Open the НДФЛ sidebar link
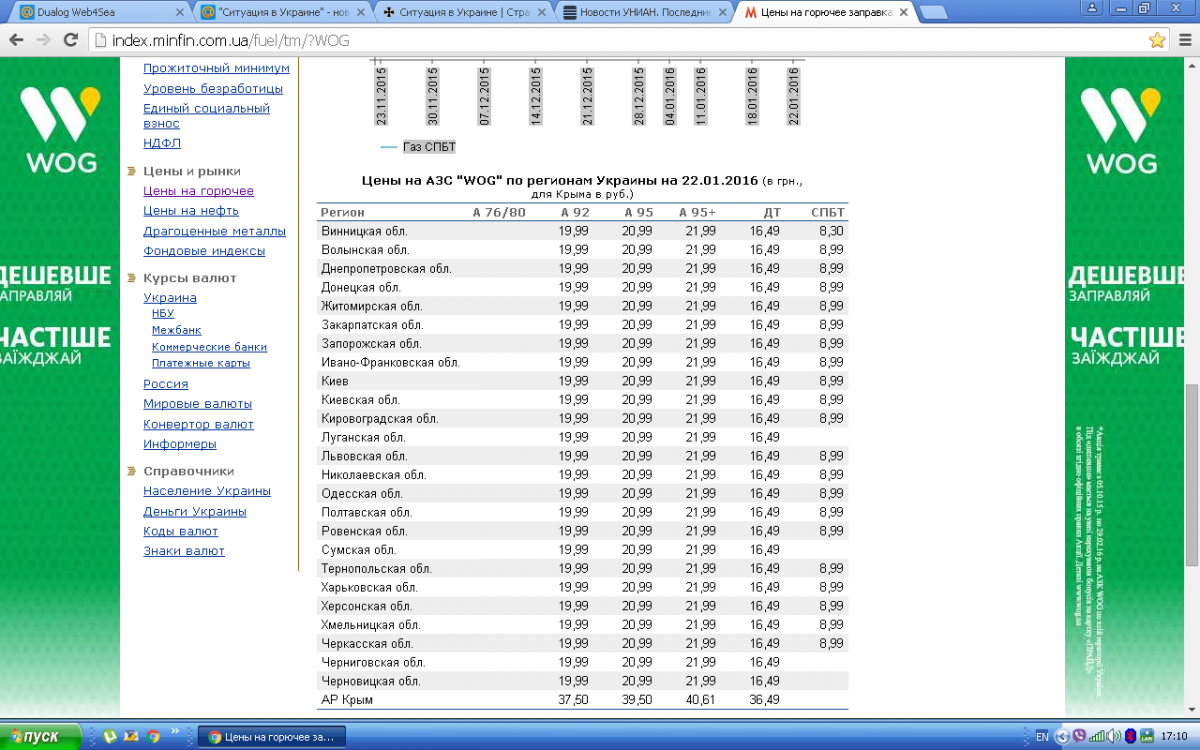1200x750 pixels. tap(162, 143)
